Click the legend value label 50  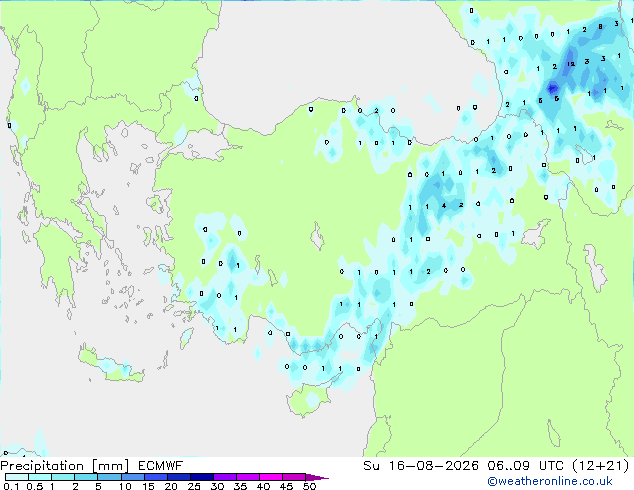coord(310,486)
